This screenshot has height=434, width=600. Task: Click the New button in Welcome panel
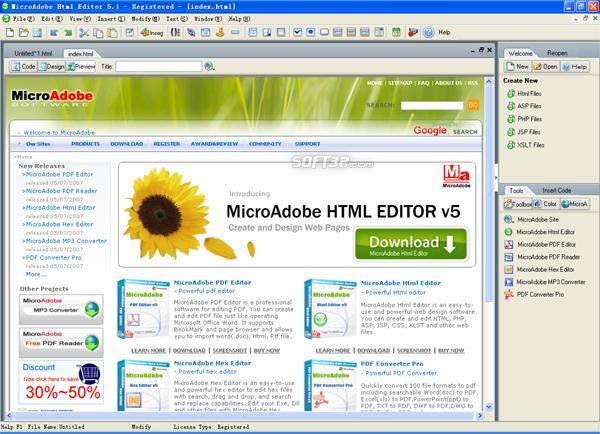(518, 67)
